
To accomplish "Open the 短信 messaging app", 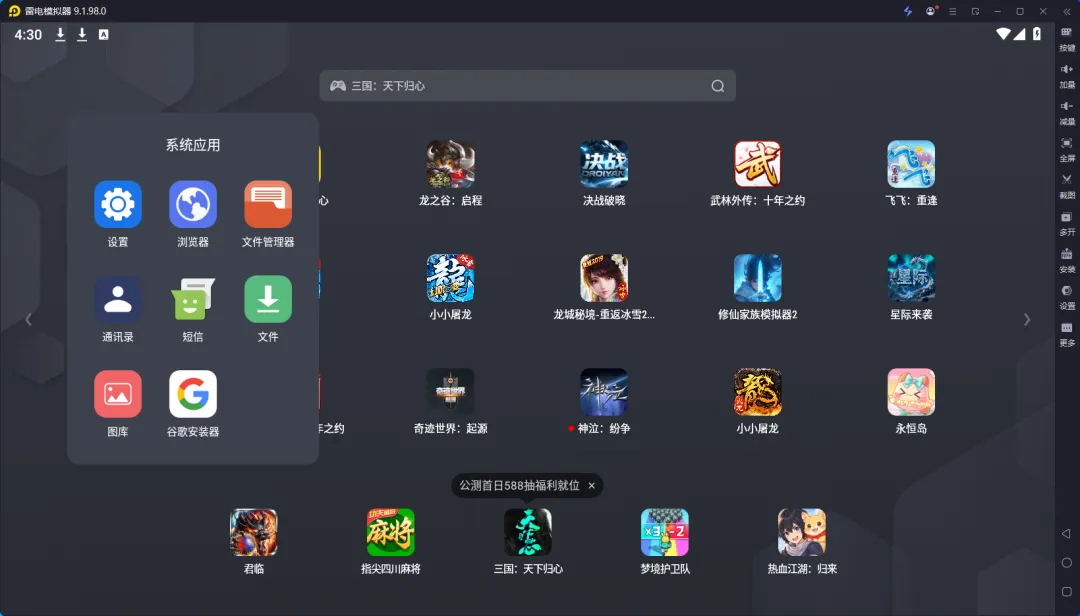I will tap(193, 299).
